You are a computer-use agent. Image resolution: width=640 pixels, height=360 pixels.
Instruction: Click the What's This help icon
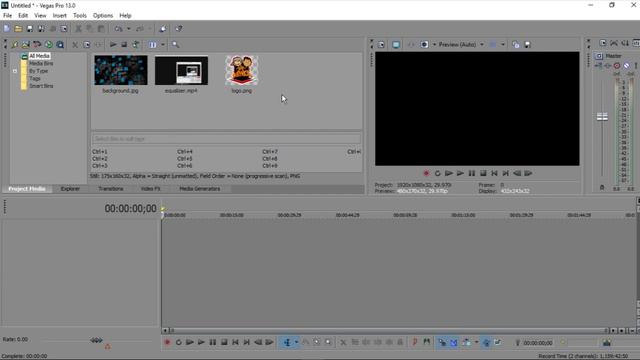click(x=179, y=29)
